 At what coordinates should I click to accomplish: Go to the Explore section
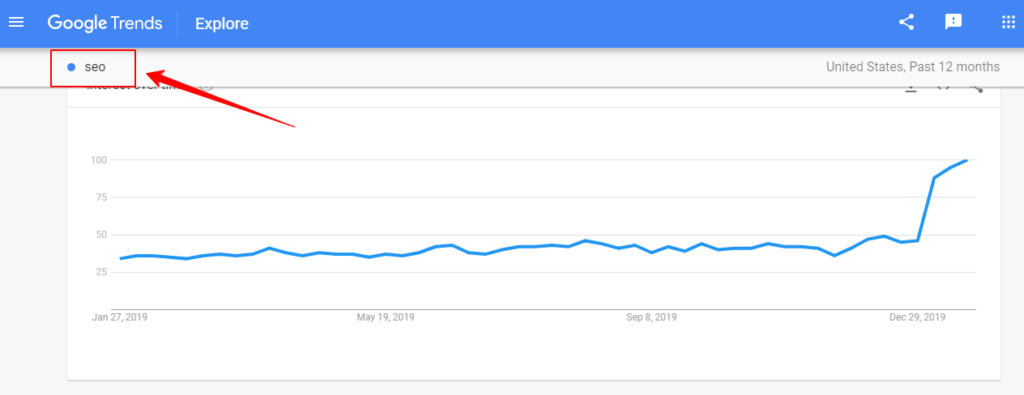221,24
